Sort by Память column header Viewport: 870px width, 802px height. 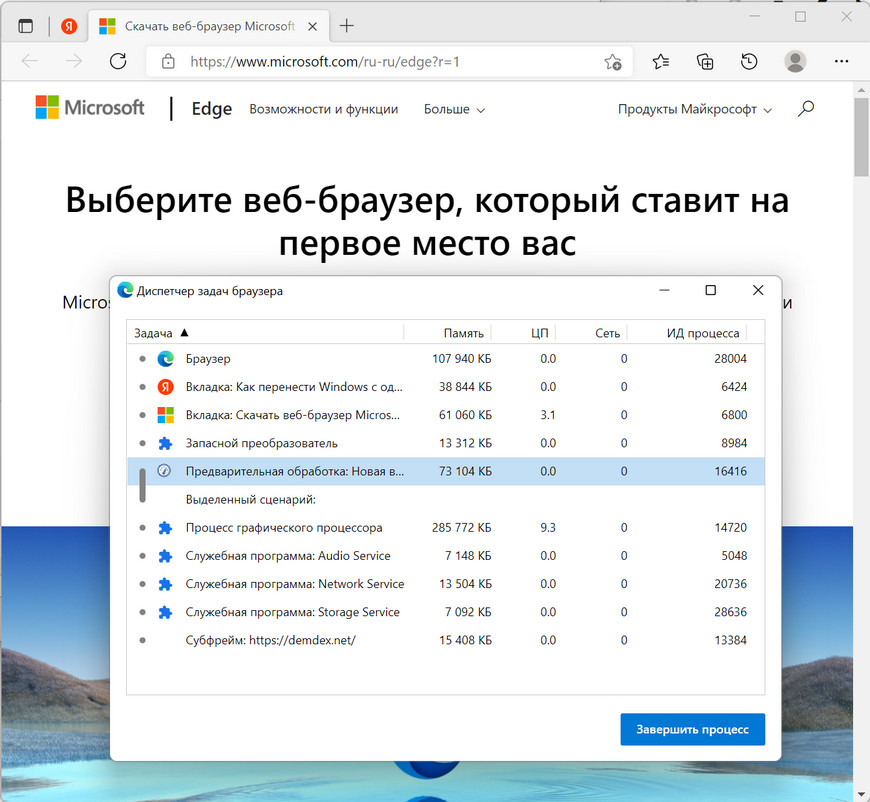(463, 333)
